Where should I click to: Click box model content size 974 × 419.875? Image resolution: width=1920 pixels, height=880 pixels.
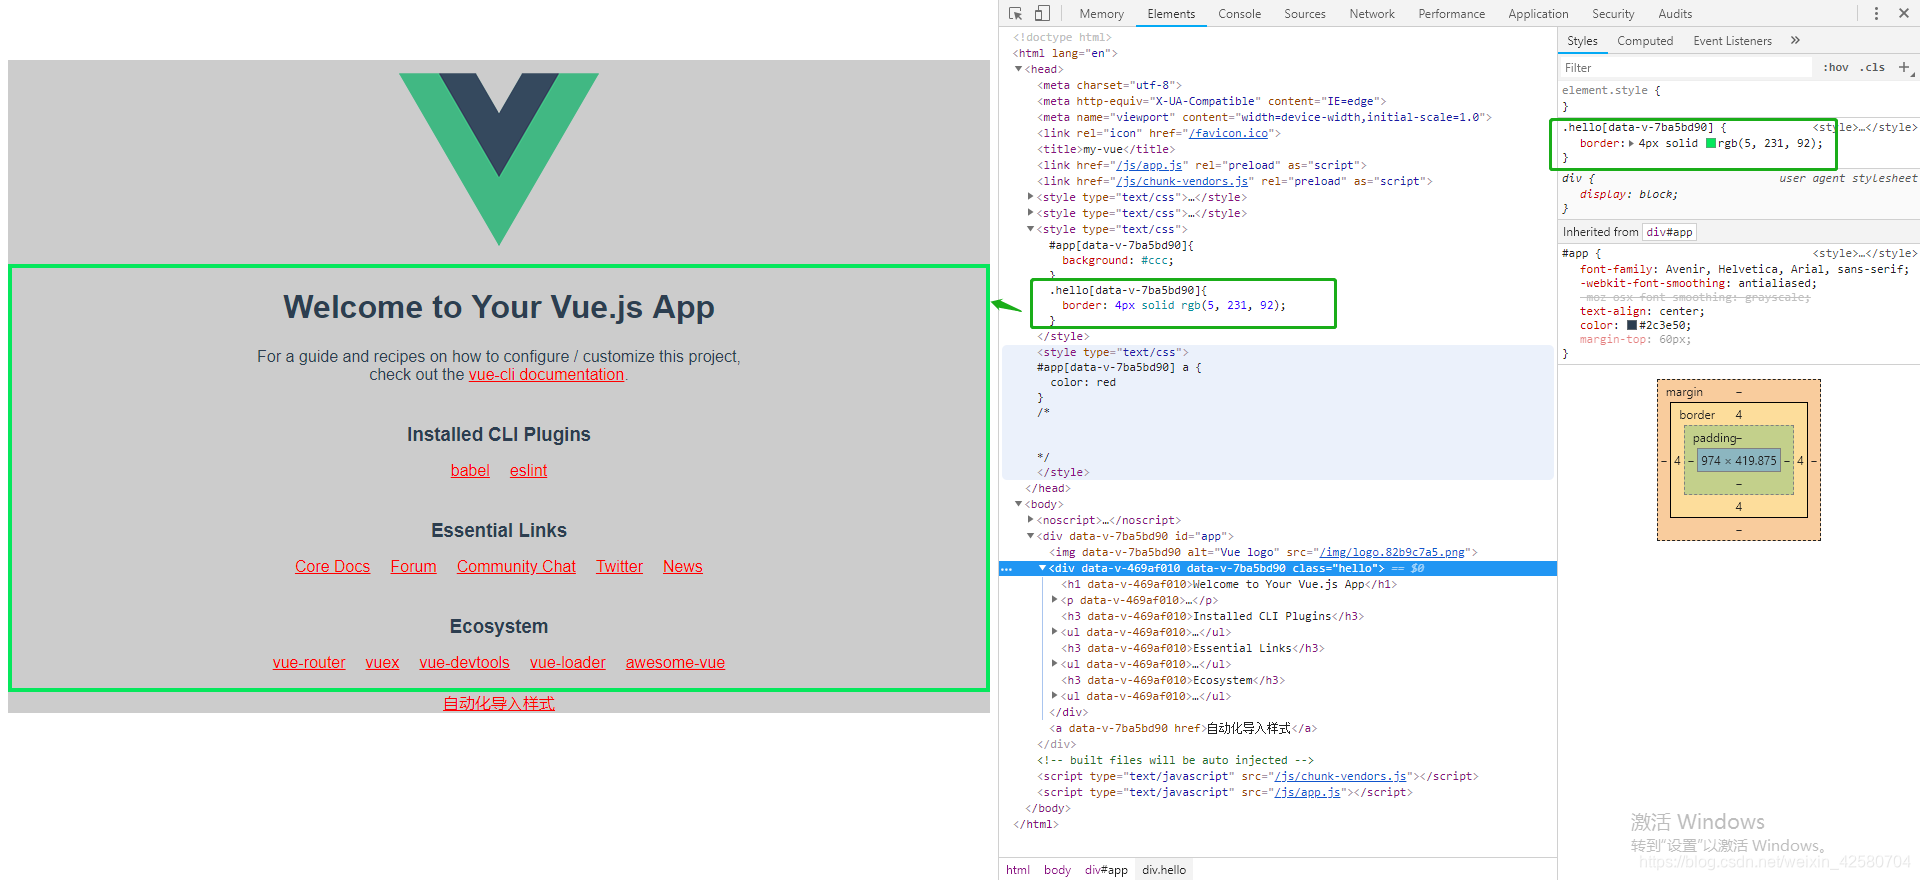1739,461
